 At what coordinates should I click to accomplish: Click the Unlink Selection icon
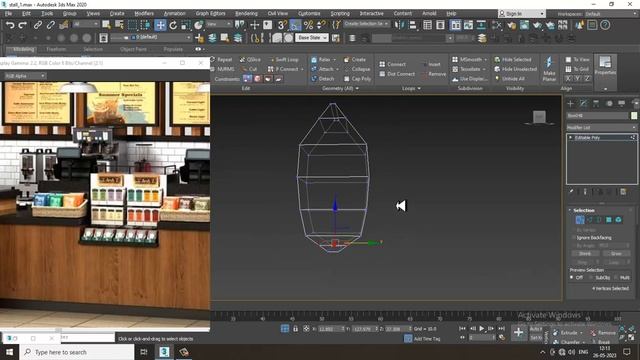coord(50,25)
